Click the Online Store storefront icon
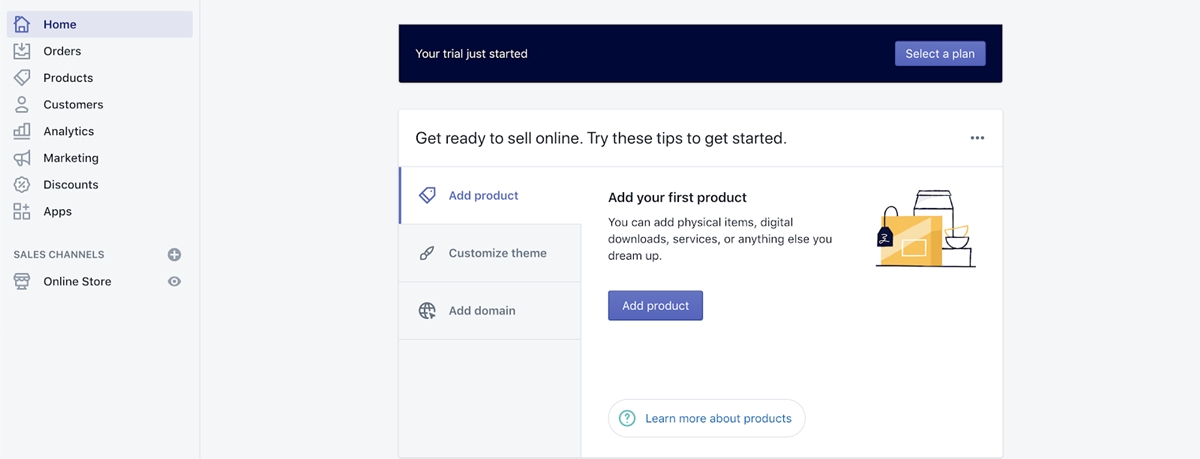This screenshot has width=1200, height=459. [22, 281]
